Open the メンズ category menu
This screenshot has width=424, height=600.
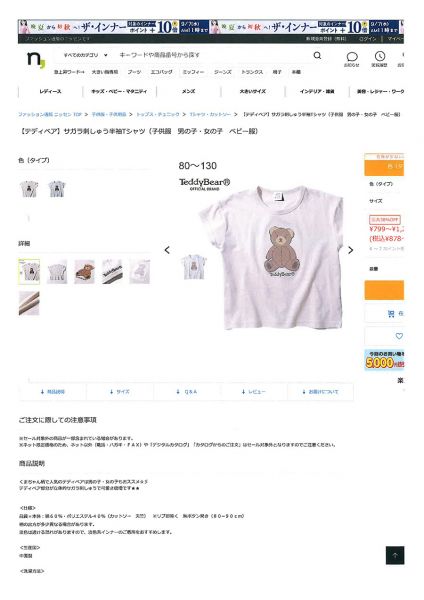(188, 91)
